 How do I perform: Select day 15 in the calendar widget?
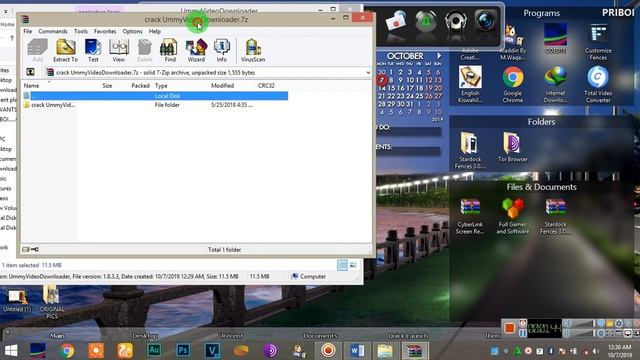pyautogui.click(x=391, y=88)
